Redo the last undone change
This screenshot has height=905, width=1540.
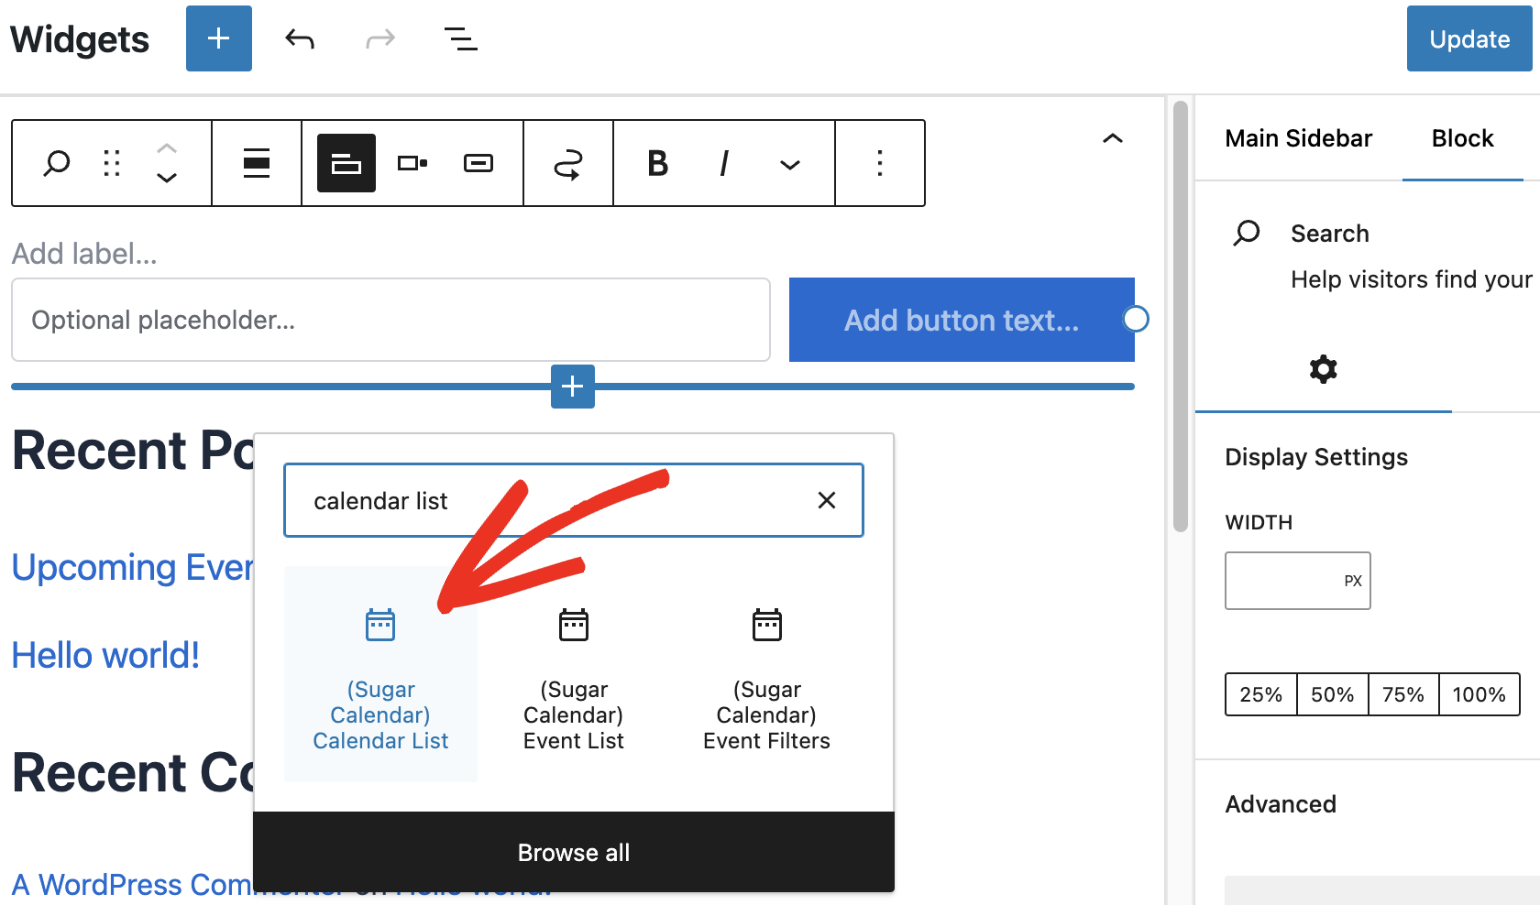coord(380,39)
